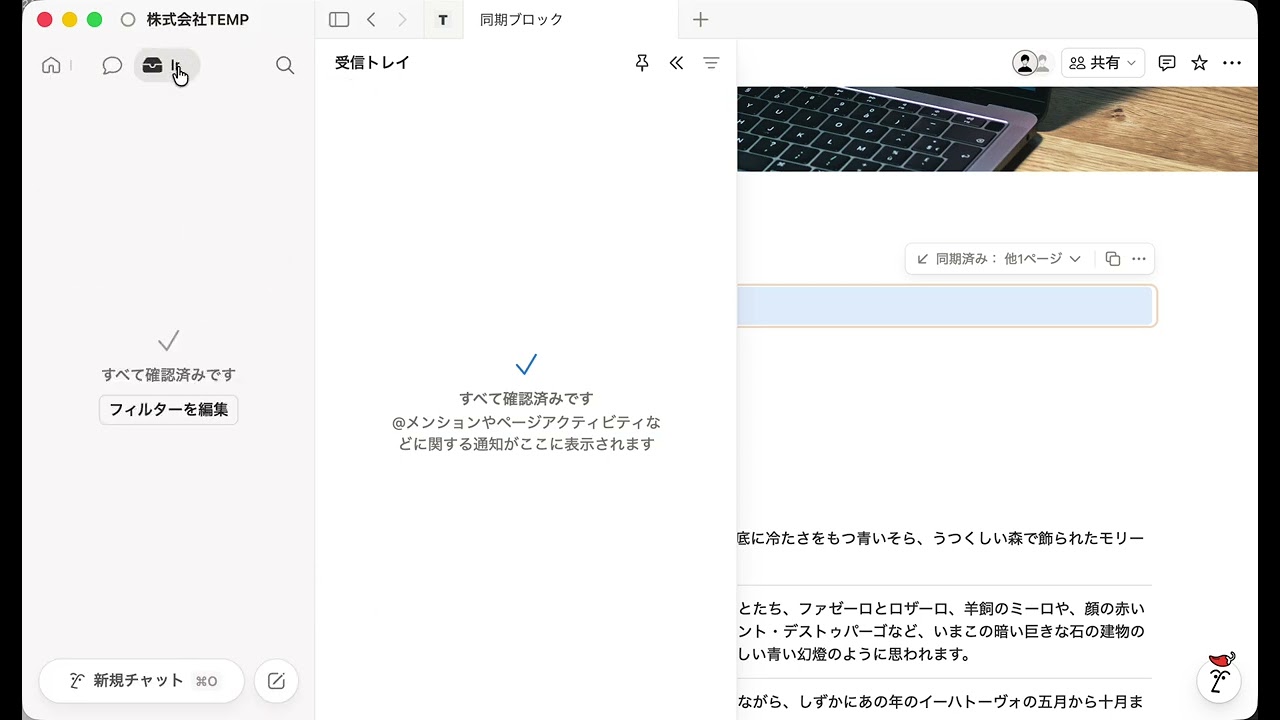
Task: Add the page to favorites with the star
Action: (1200, 63)
